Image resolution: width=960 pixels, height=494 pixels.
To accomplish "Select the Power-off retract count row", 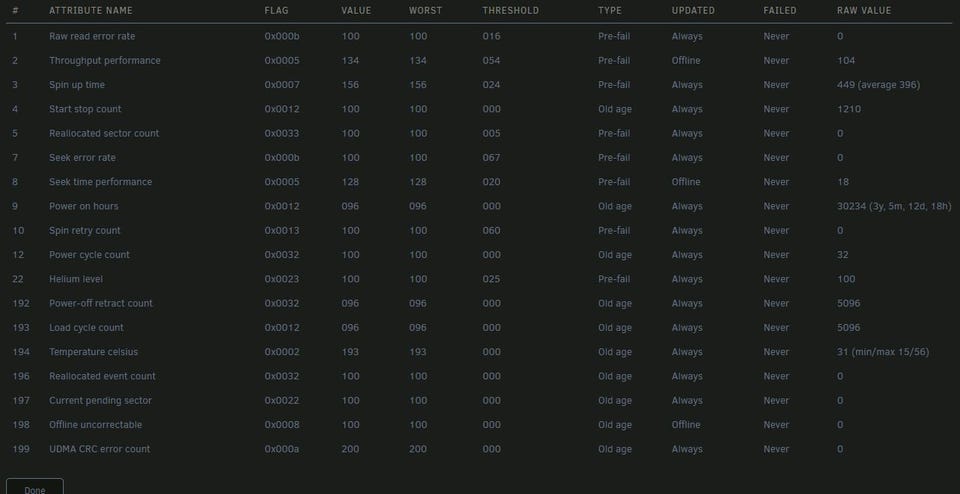I will pyautogui.click(x=479, y=304).
